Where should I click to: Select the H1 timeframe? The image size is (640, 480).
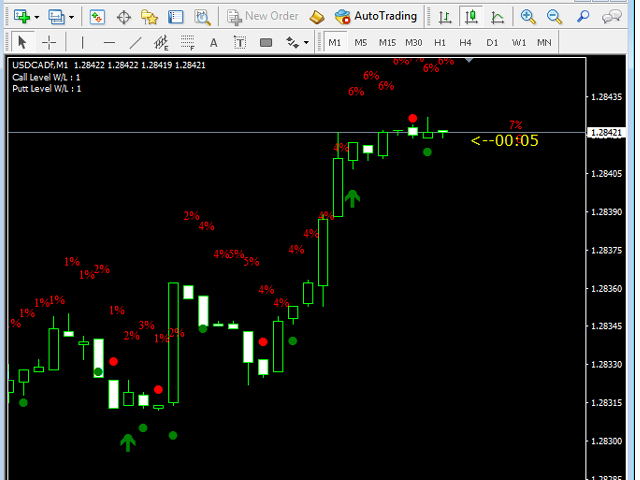440,42
